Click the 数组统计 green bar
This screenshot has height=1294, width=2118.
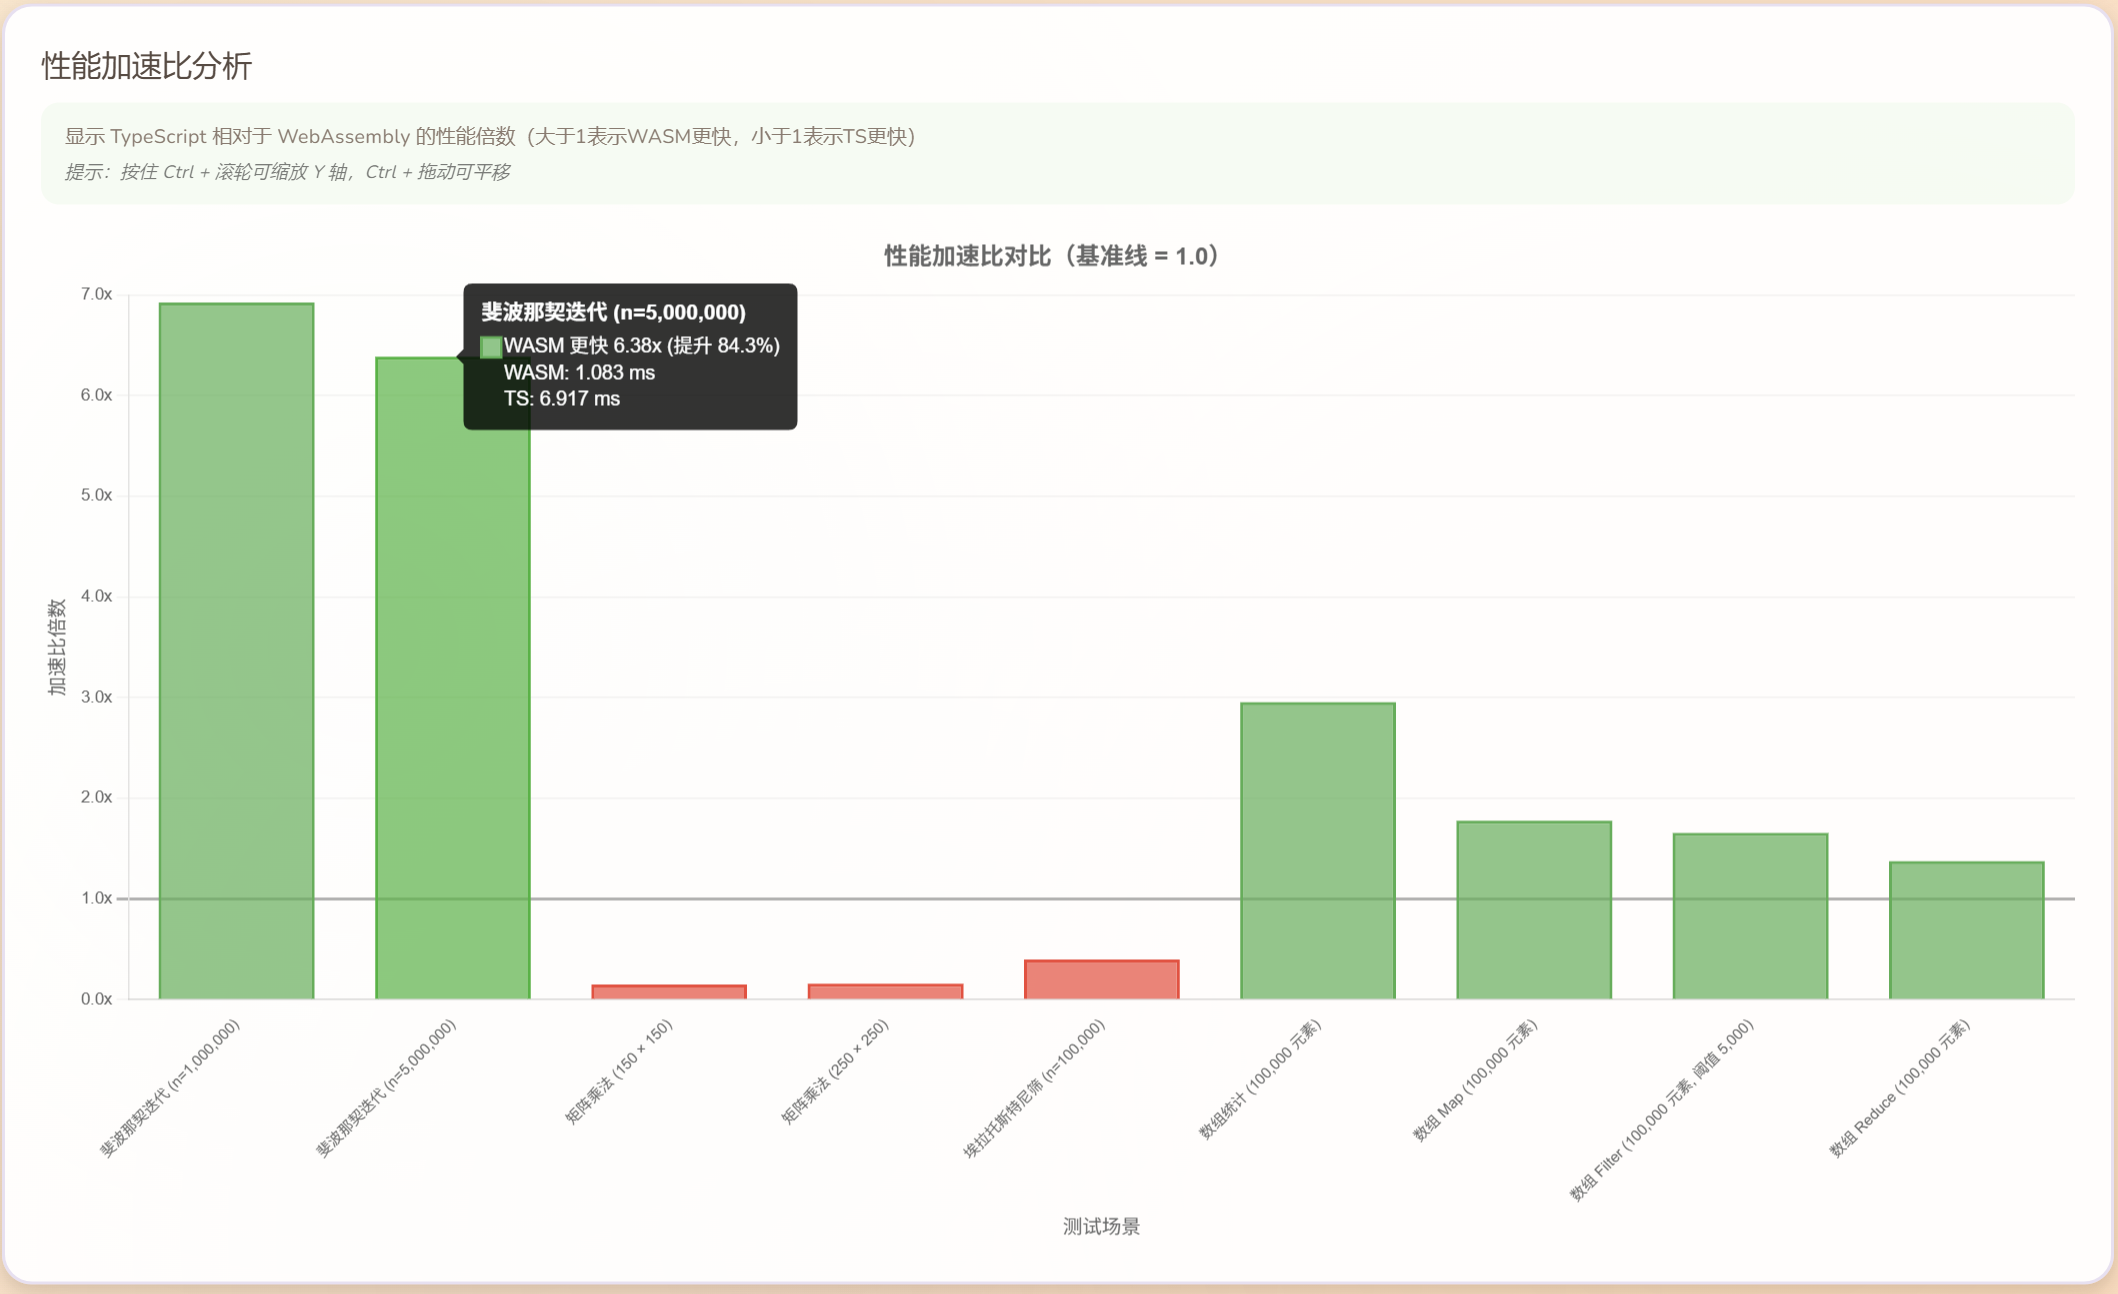coord(1317,850)
